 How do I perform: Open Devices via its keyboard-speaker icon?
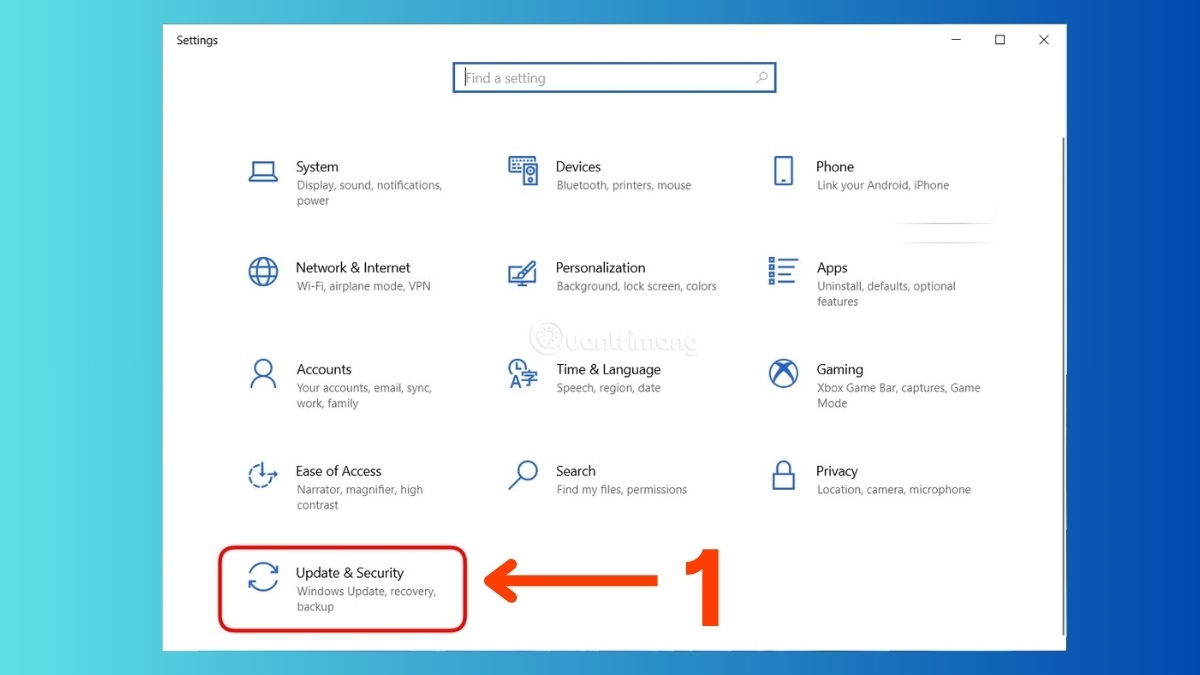[523, 171]
